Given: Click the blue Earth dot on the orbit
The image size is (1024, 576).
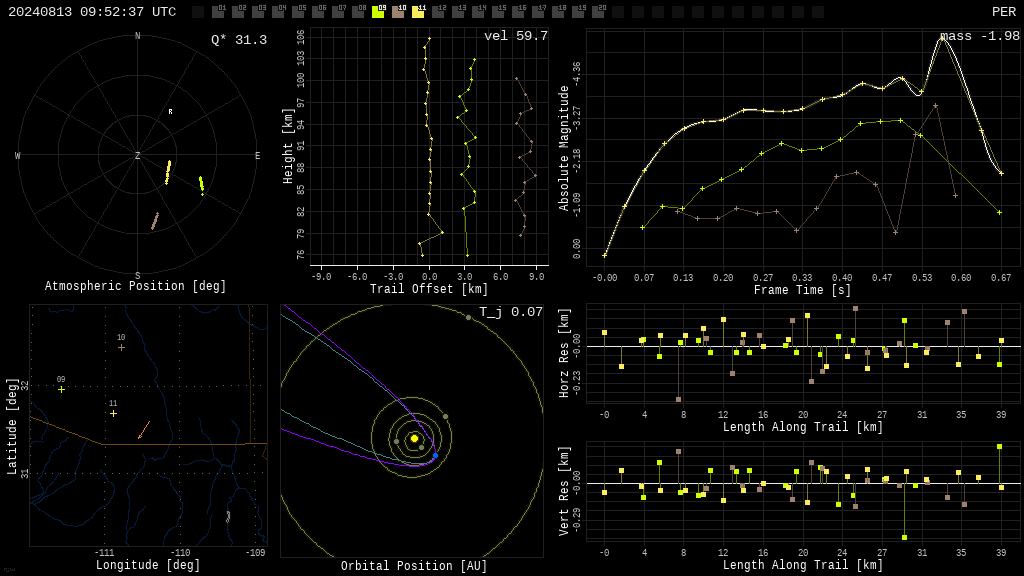Looking at the screenshot, I should pyautogui.click(x=436, y=455).
